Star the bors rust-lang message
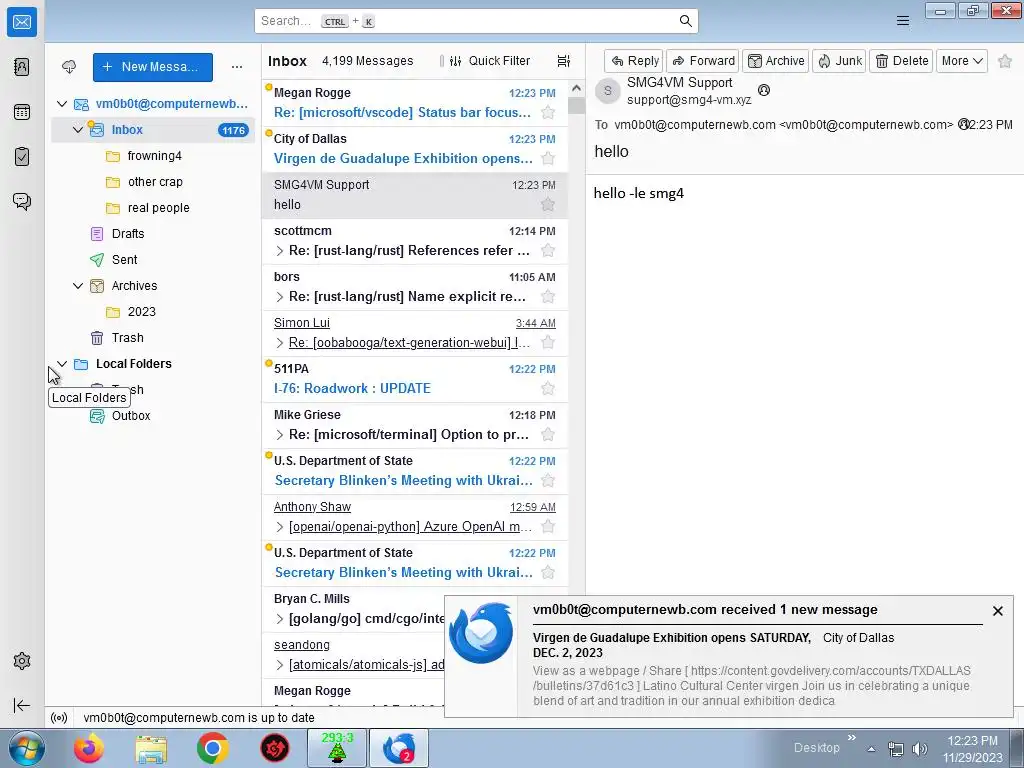 pos(548,296)
